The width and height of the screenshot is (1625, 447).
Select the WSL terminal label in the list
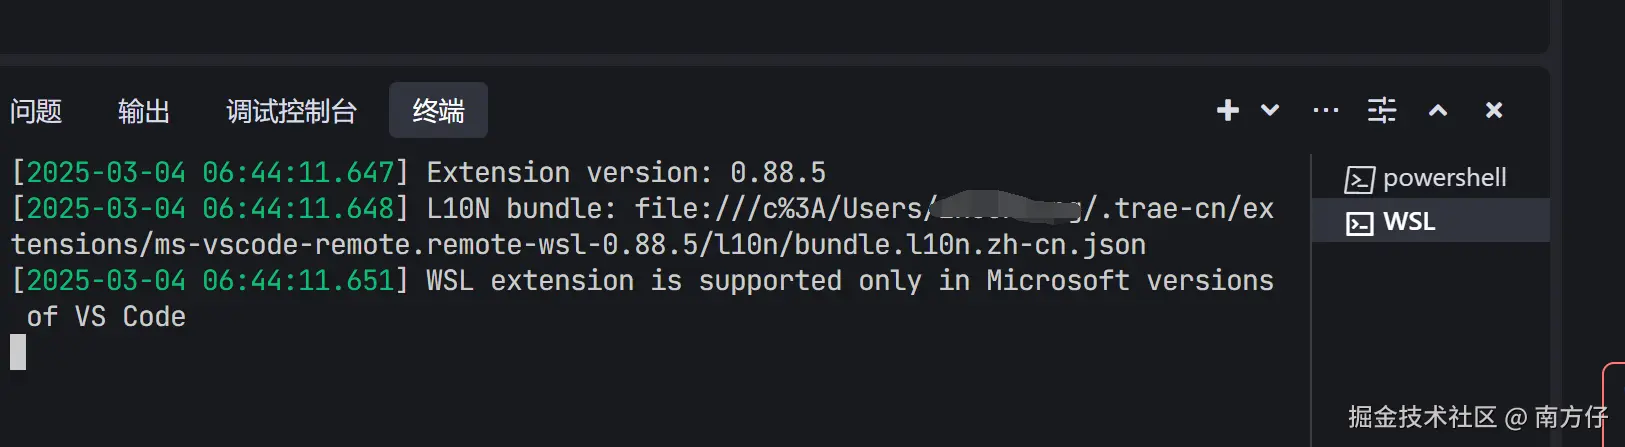click(x=1409, y=222)
